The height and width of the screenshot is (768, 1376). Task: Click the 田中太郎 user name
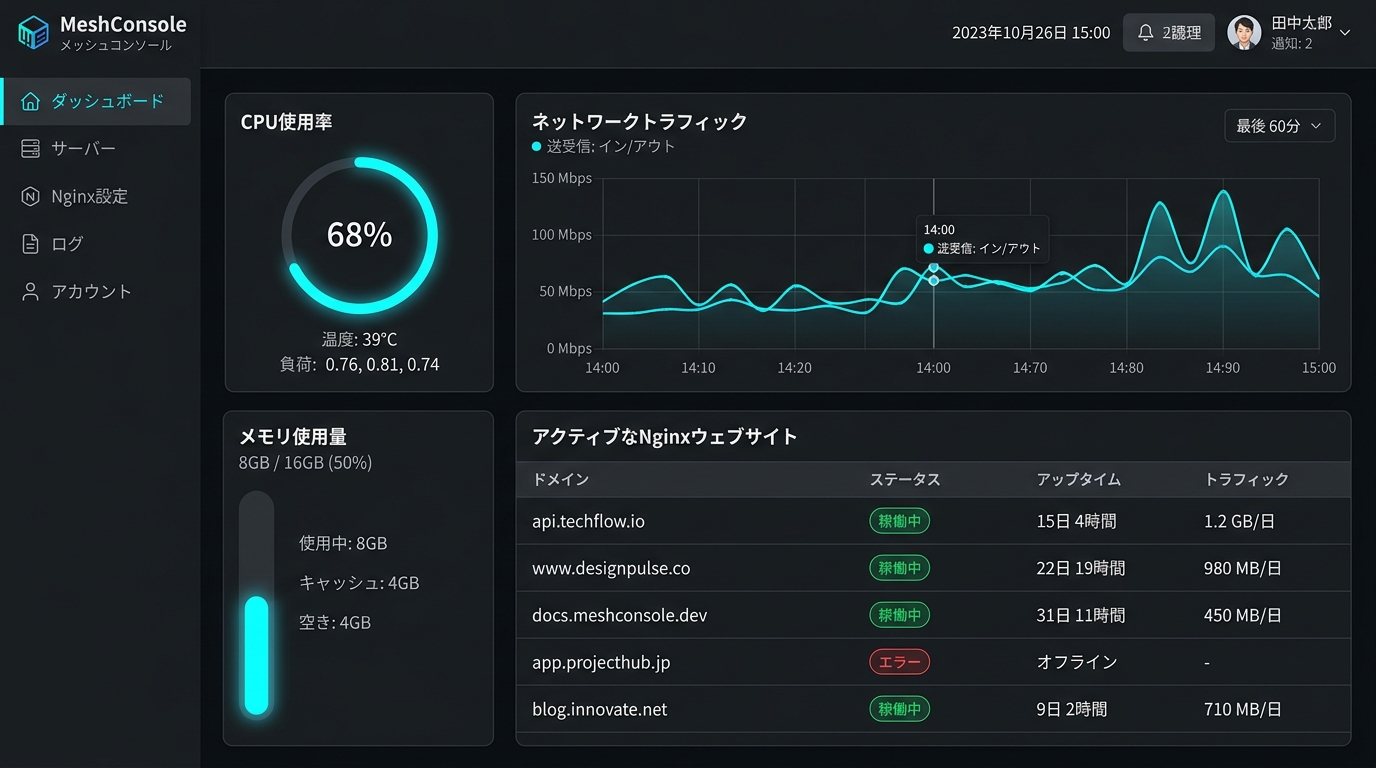[1301, 23]
